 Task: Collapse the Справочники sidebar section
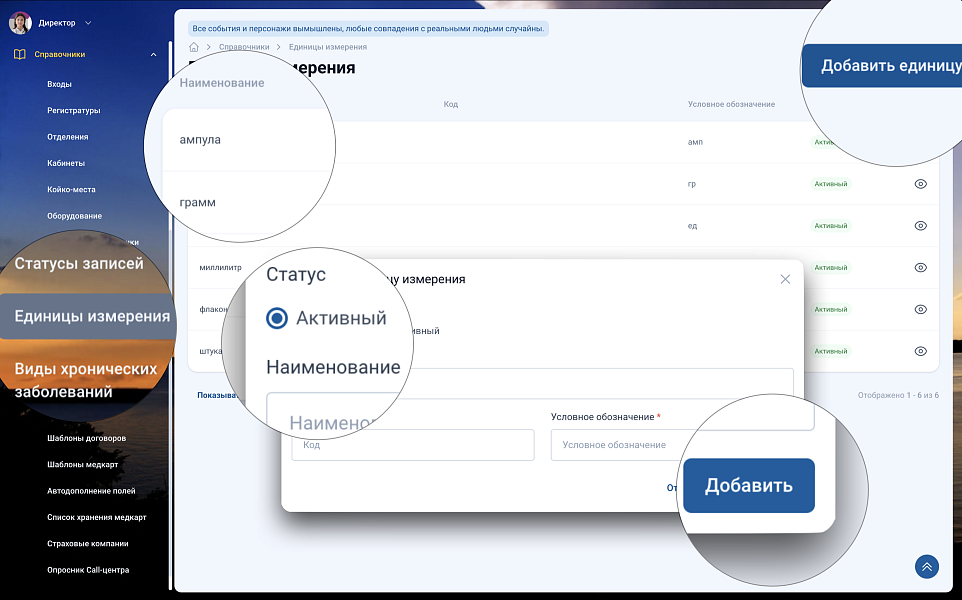(x=153, y=55)
